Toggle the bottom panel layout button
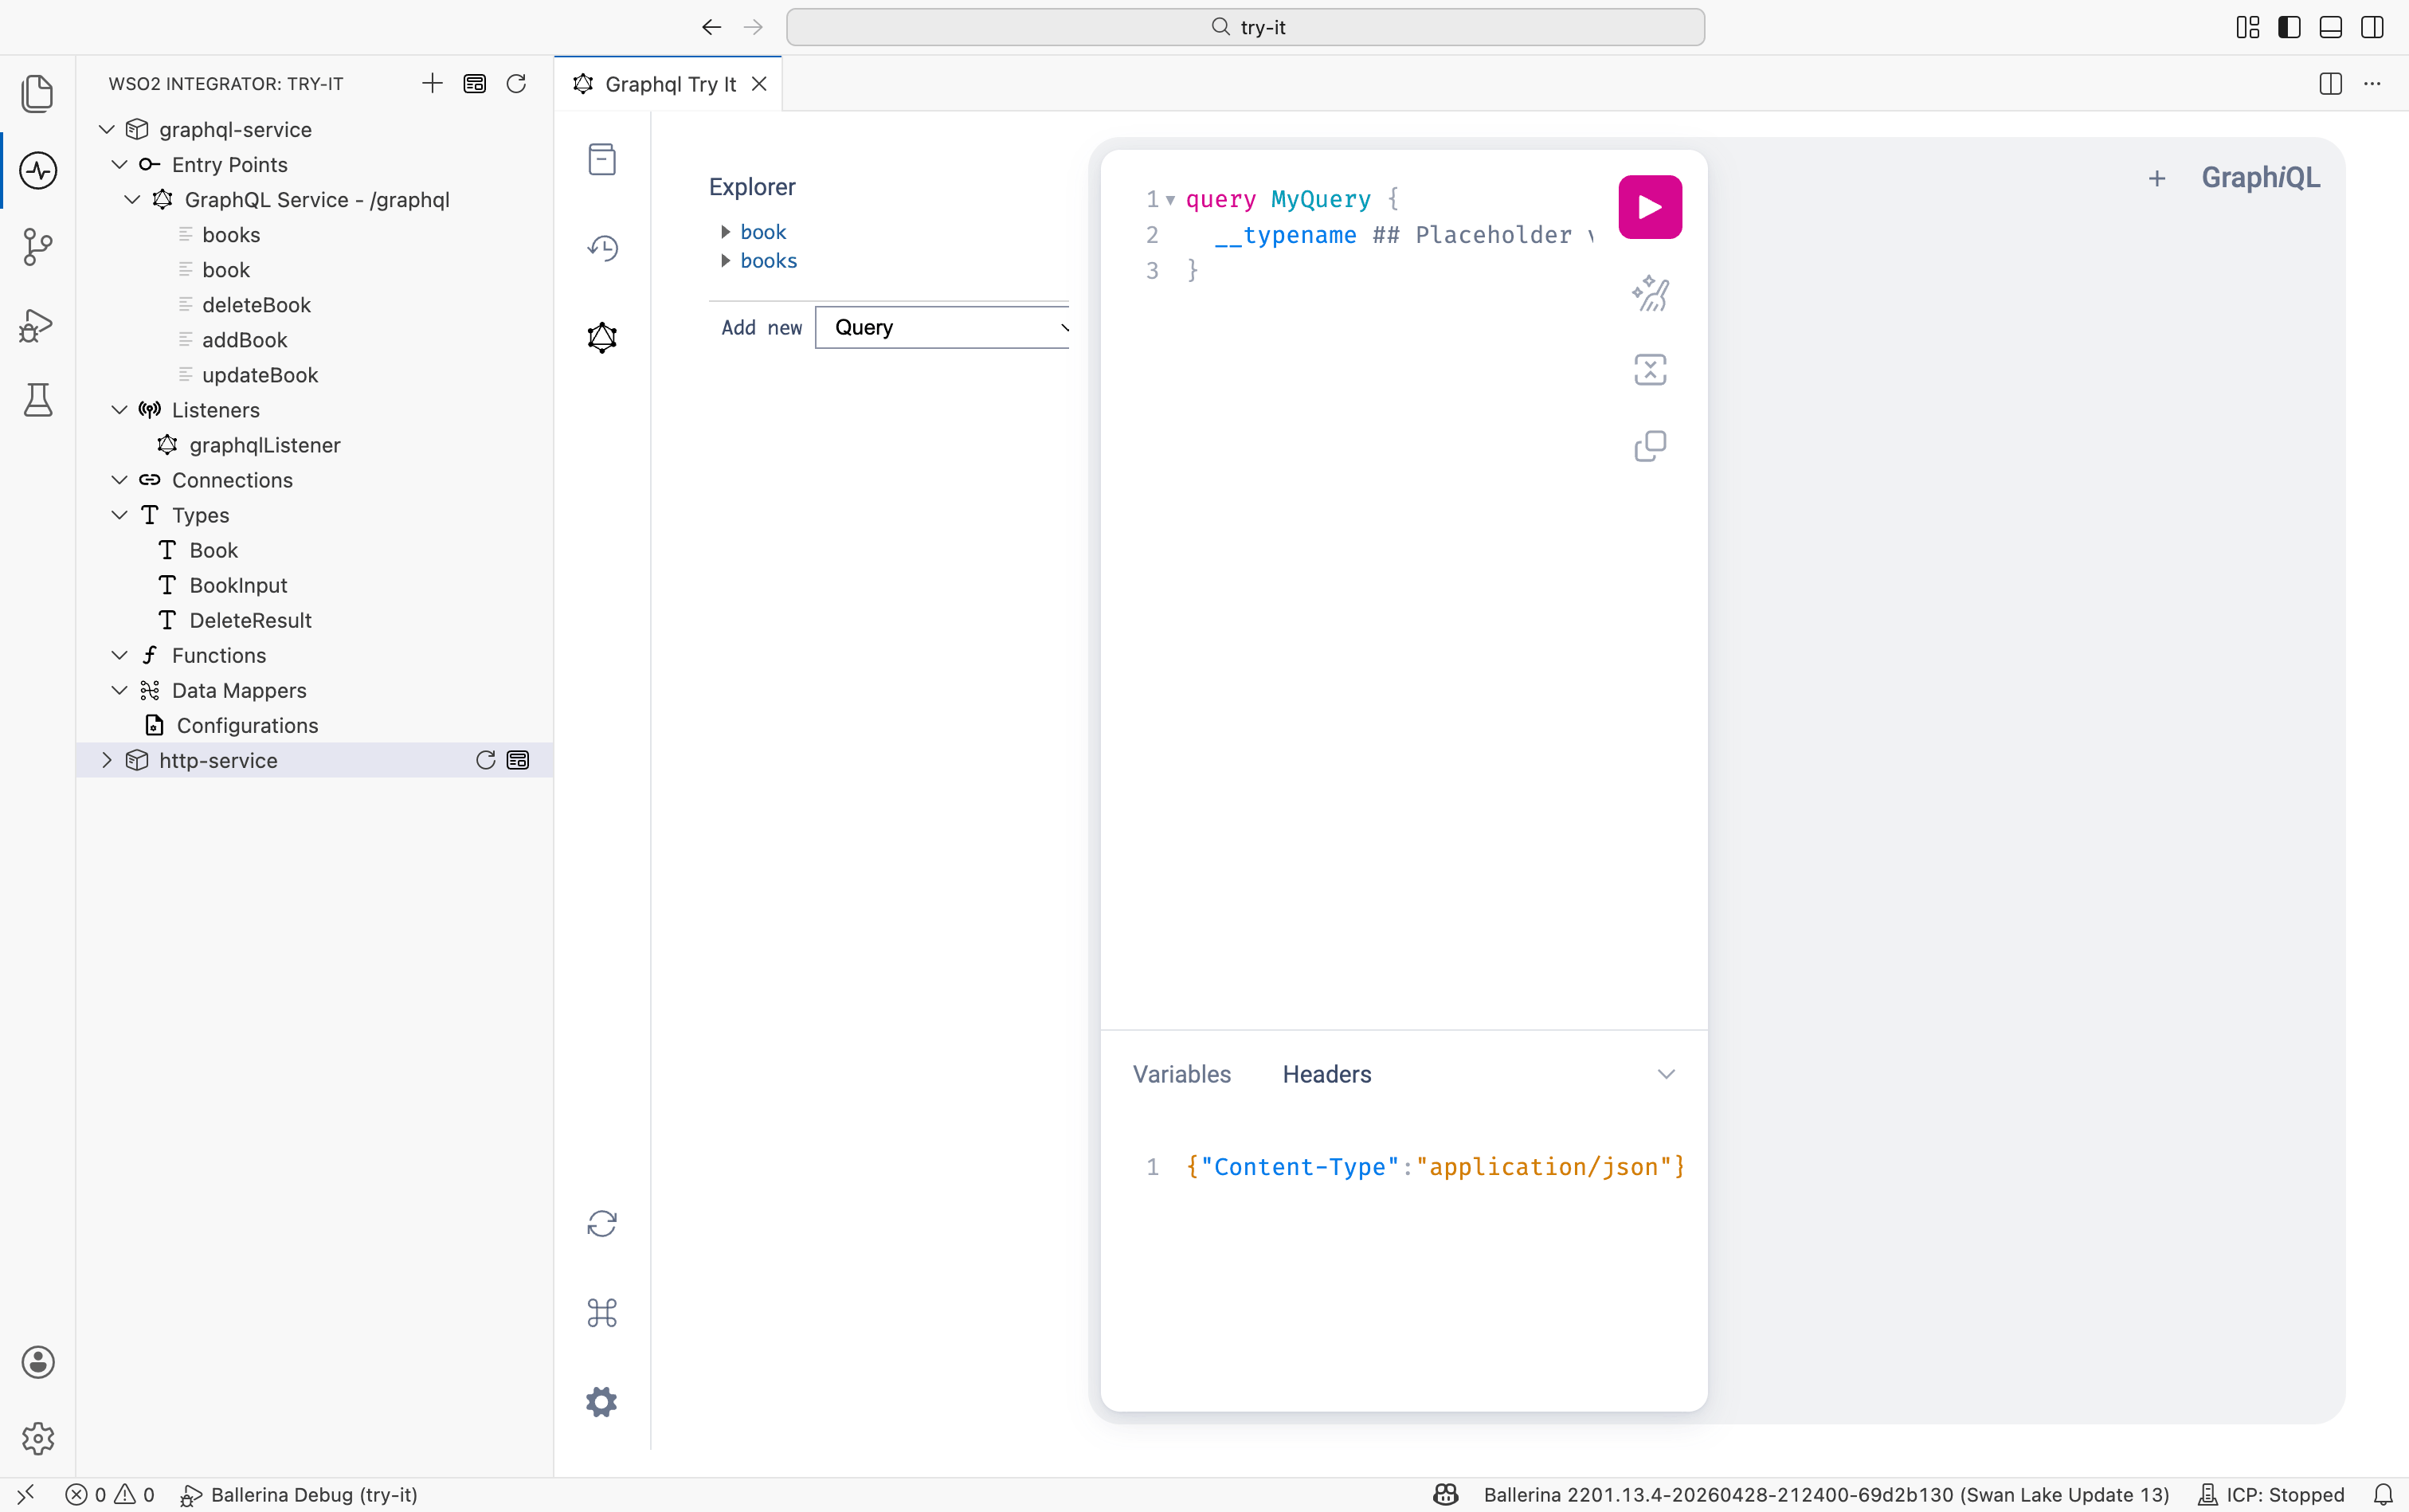This screenshot has width=2409, height=1512. [x=2330, y=27]
